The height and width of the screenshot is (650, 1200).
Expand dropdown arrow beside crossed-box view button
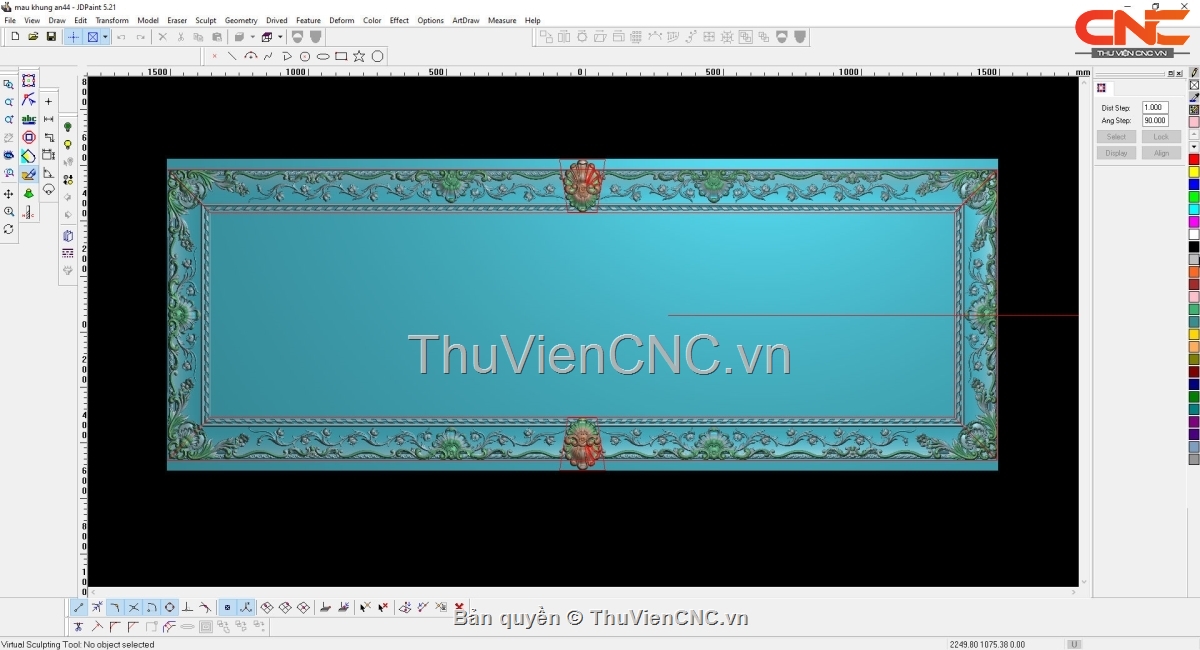(x=105, y=37)
